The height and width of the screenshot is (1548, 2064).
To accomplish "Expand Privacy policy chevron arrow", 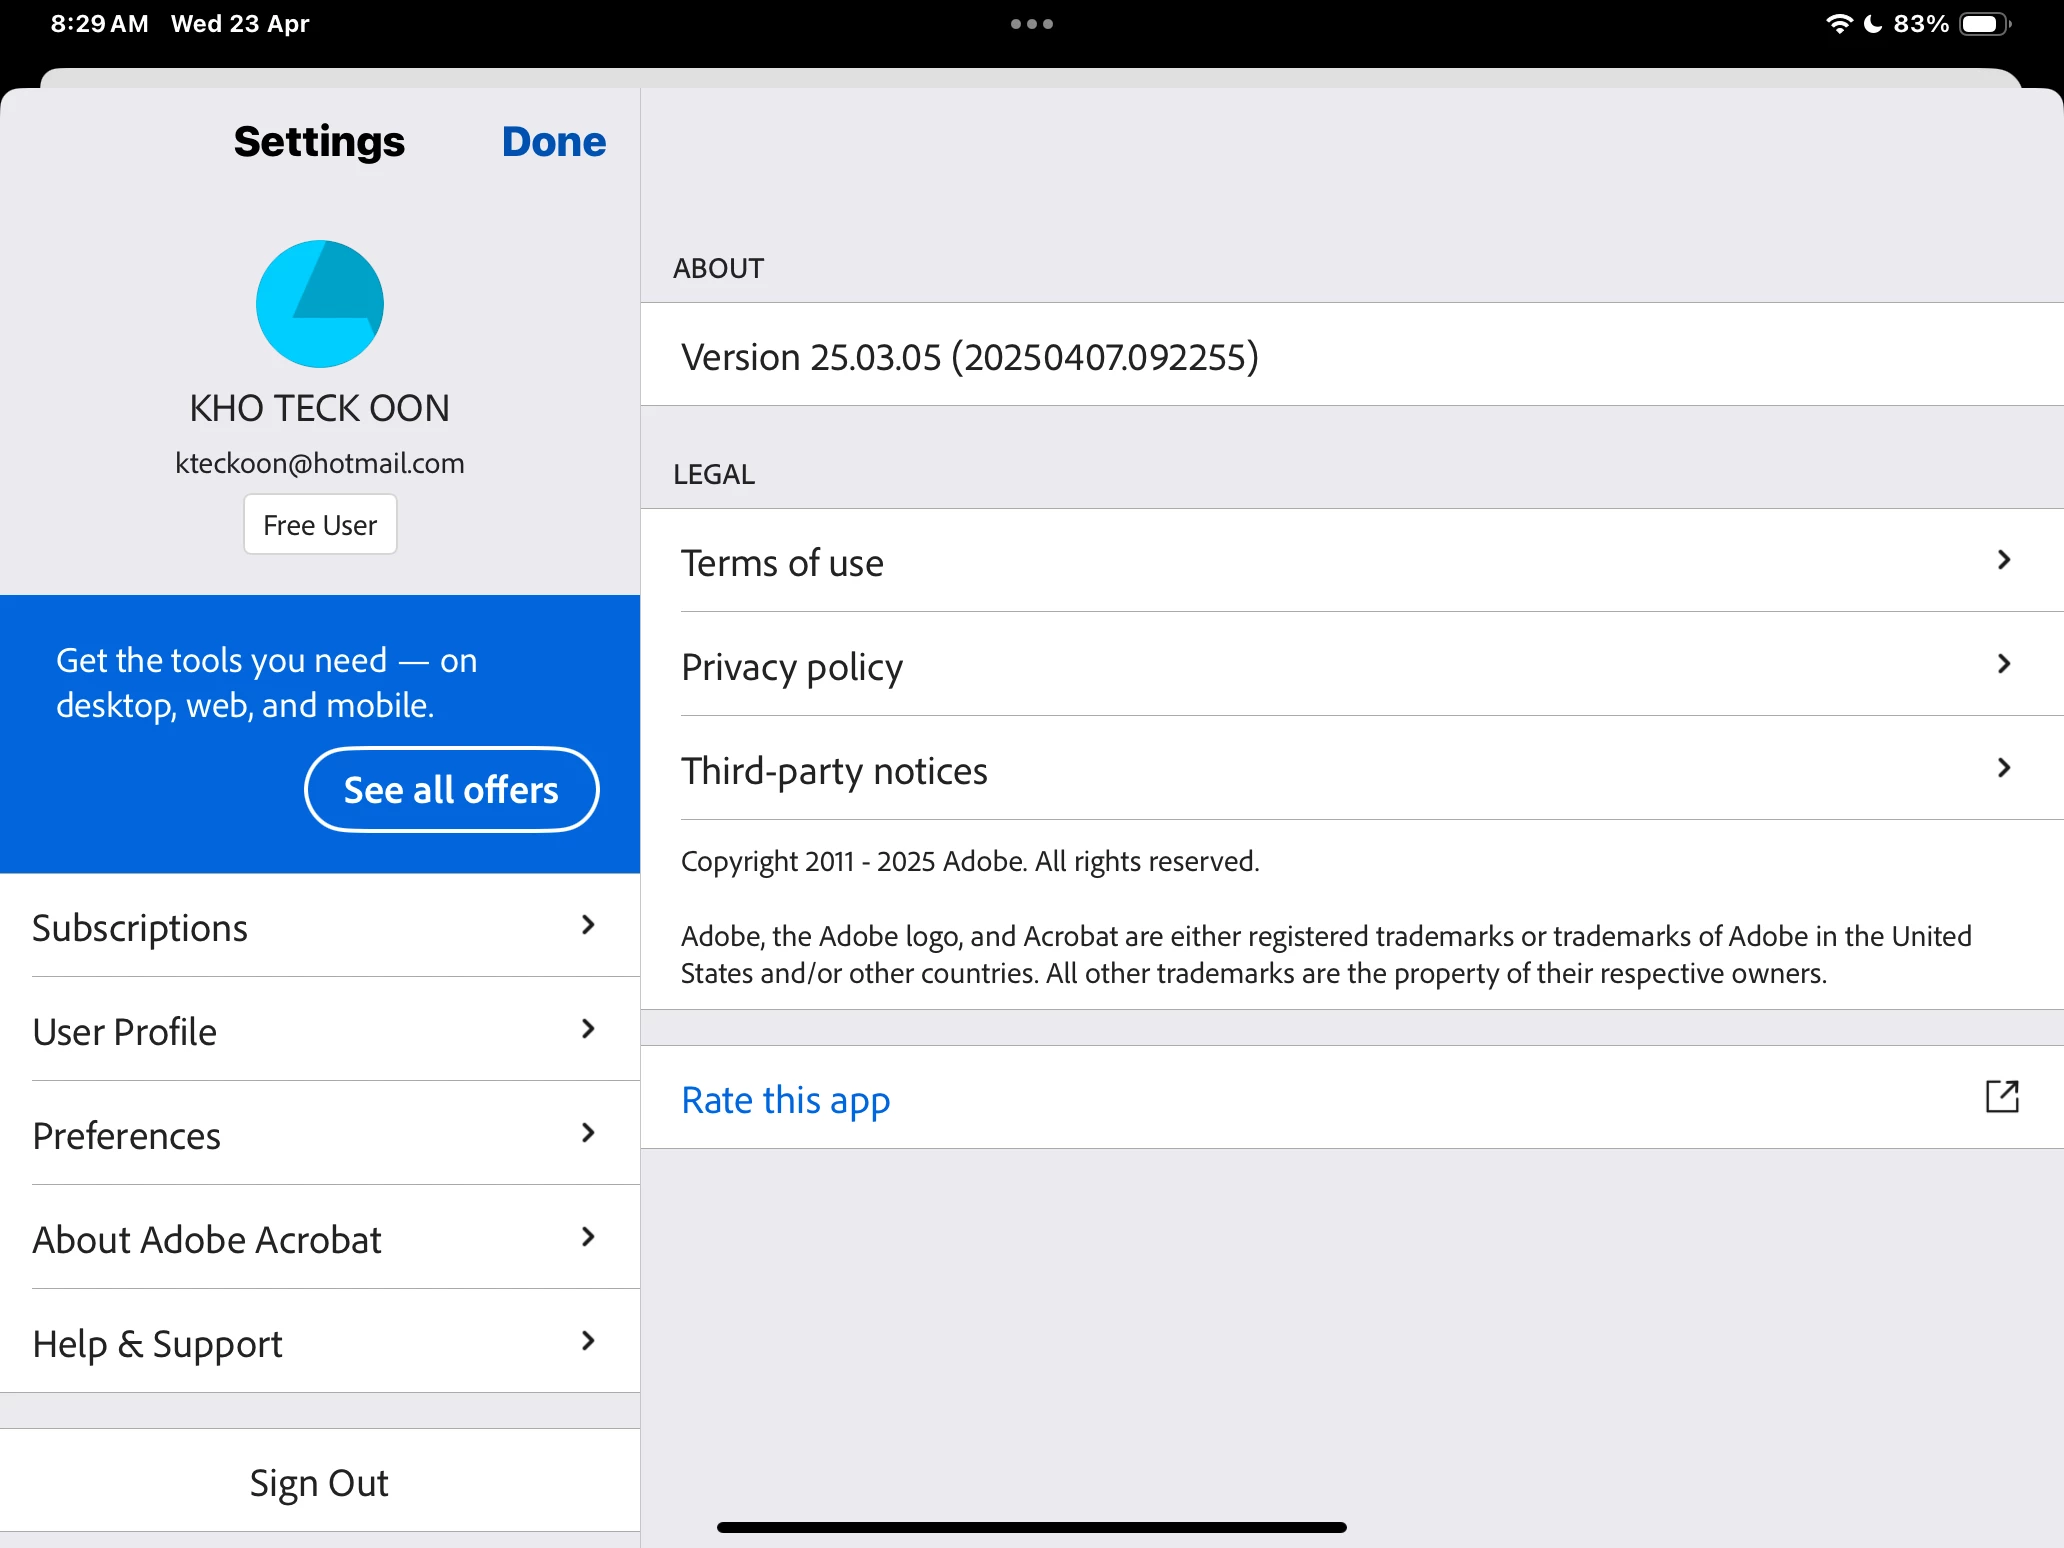I will pos(2003,664).
